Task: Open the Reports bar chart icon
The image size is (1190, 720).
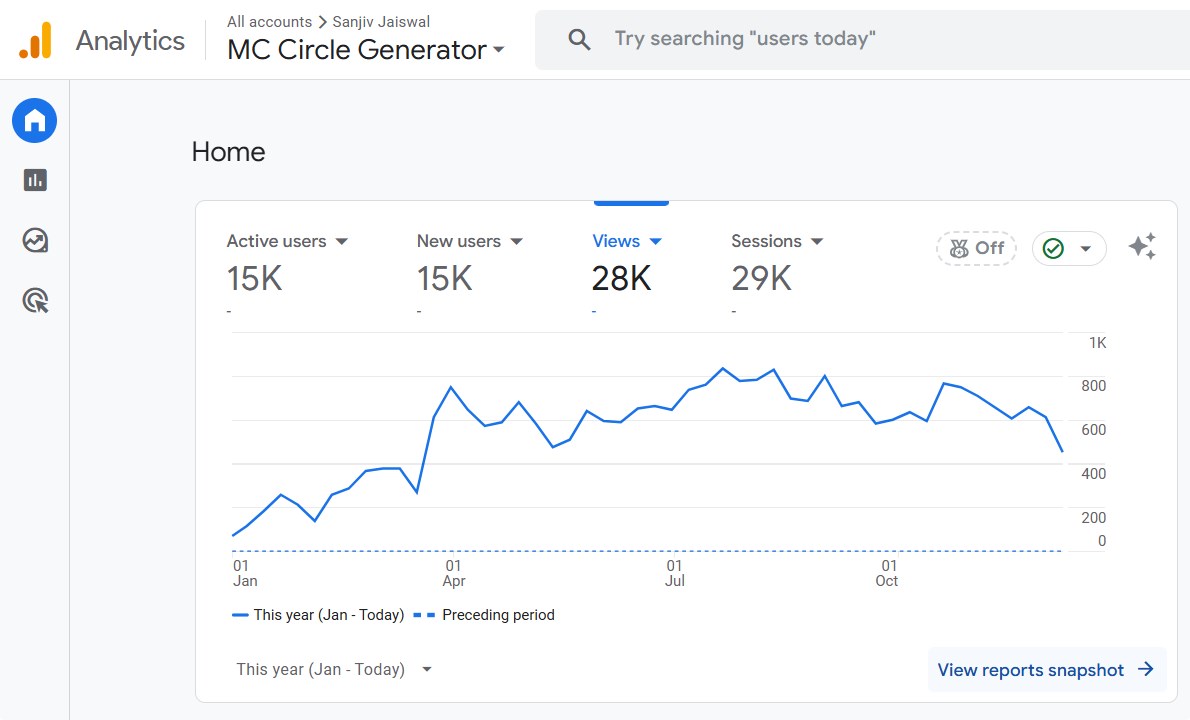Action: point(35,181)
